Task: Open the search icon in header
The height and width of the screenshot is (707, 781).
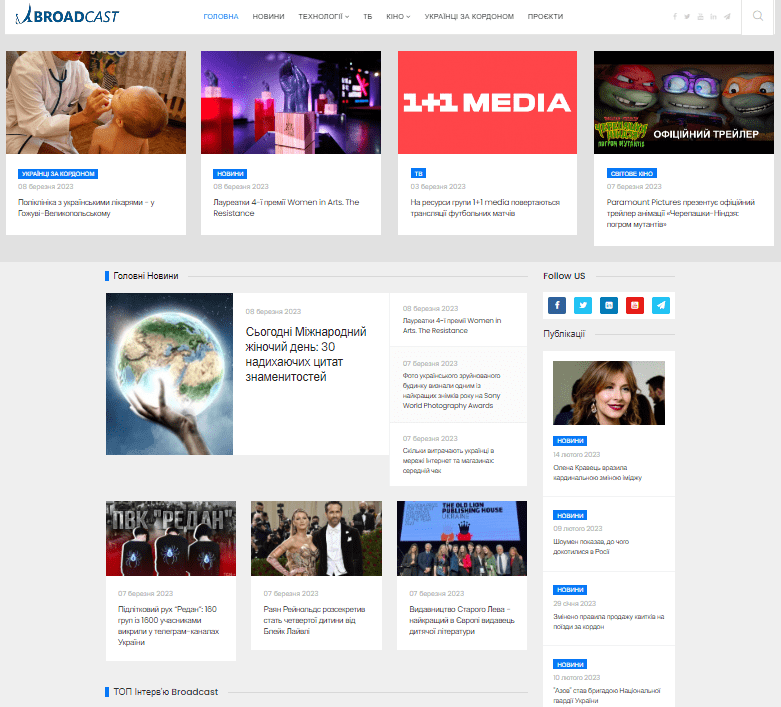Action: tap(758, 16)
